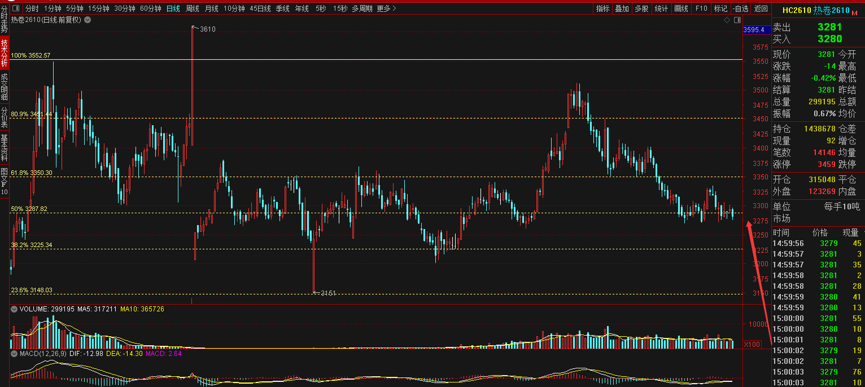The height and width of the screenshot is (387, 865).
Task: Open 分价表 sidebar tab
Action: click(4, 118)
